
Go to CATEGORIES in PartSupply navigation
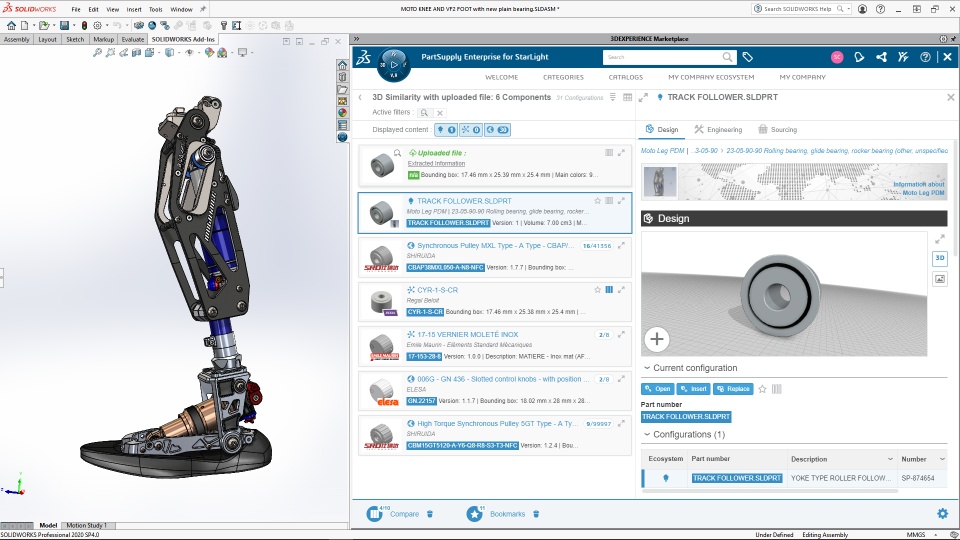563,77
